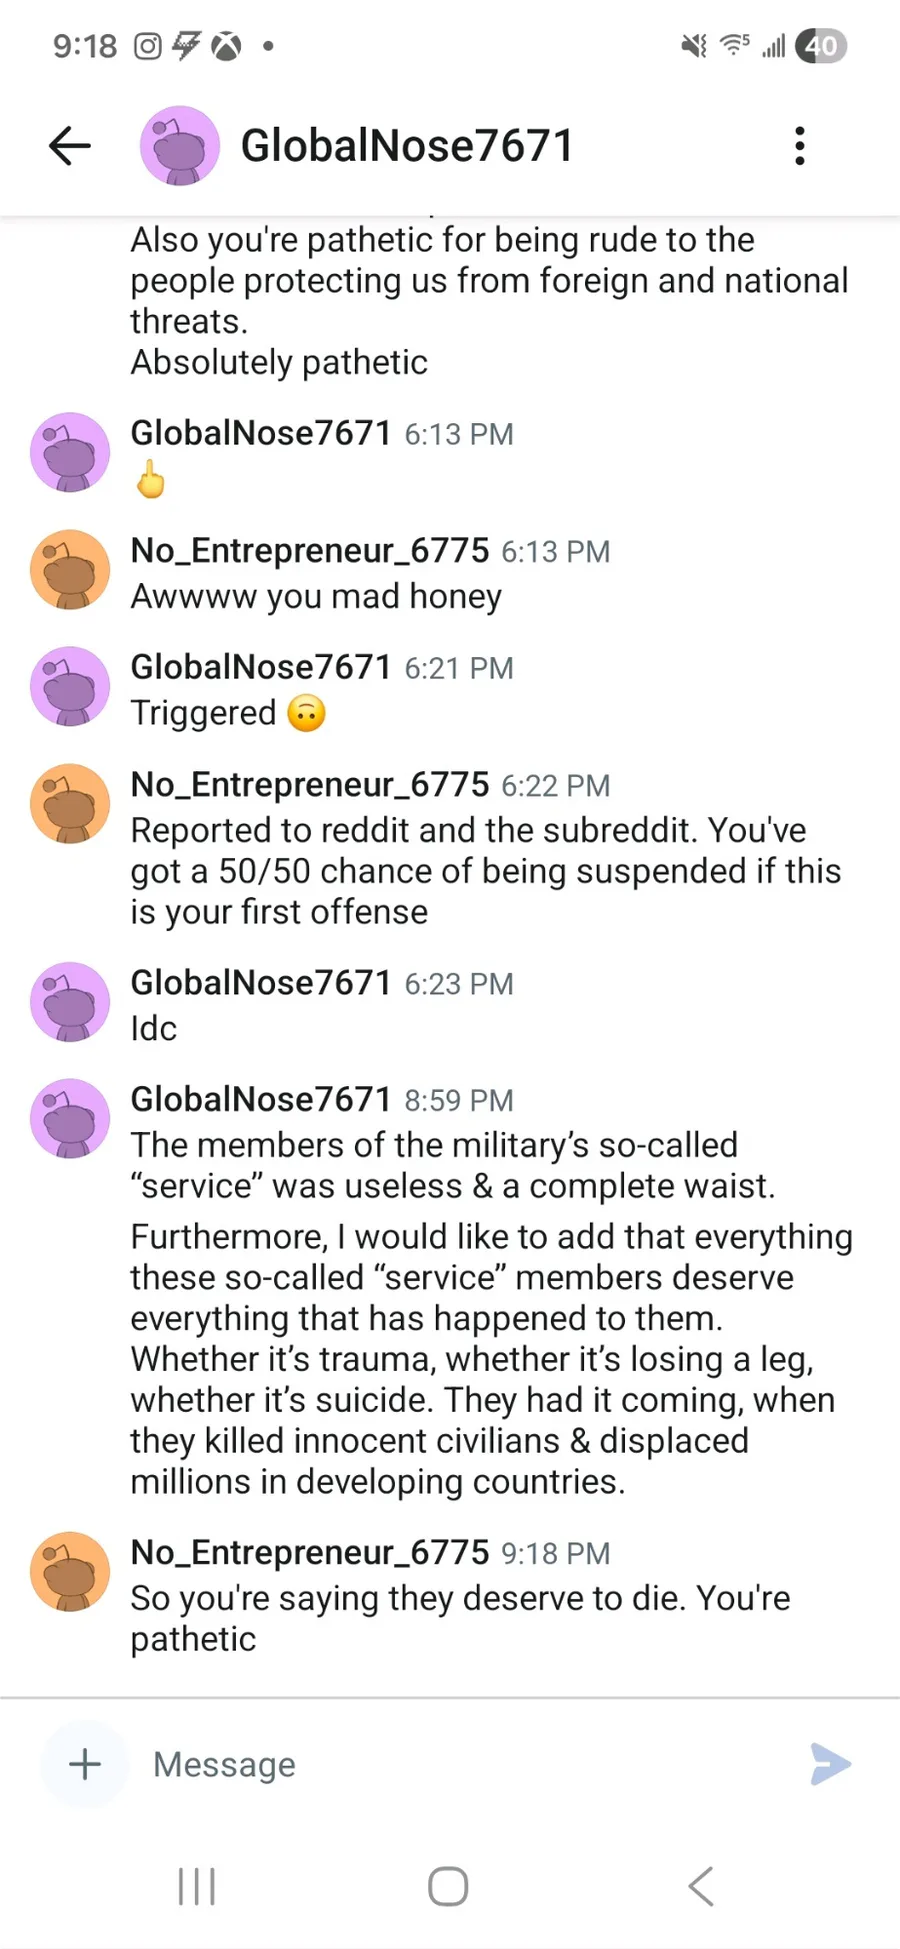Tap the Instagram notification icon in status bar
The image size is (900, 1949).
point(148,46)
